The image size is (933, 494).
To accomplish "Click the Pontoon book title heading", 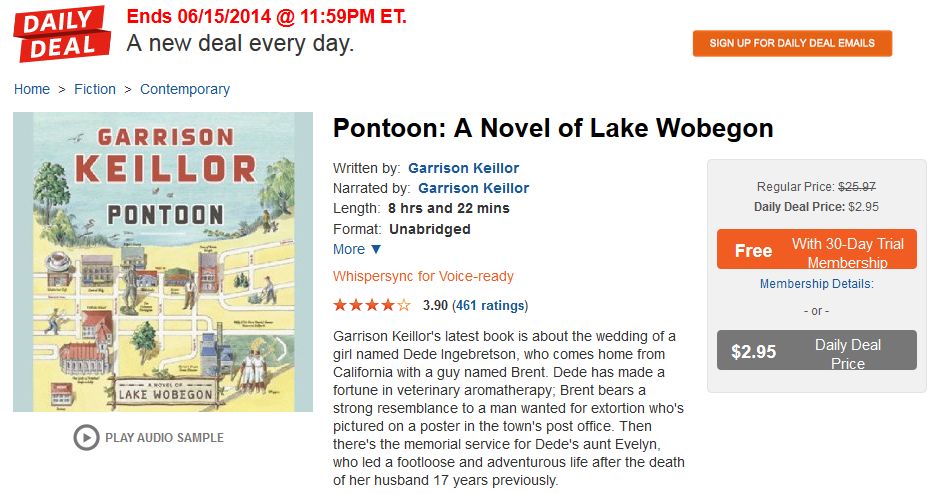I will pos(553,128).
